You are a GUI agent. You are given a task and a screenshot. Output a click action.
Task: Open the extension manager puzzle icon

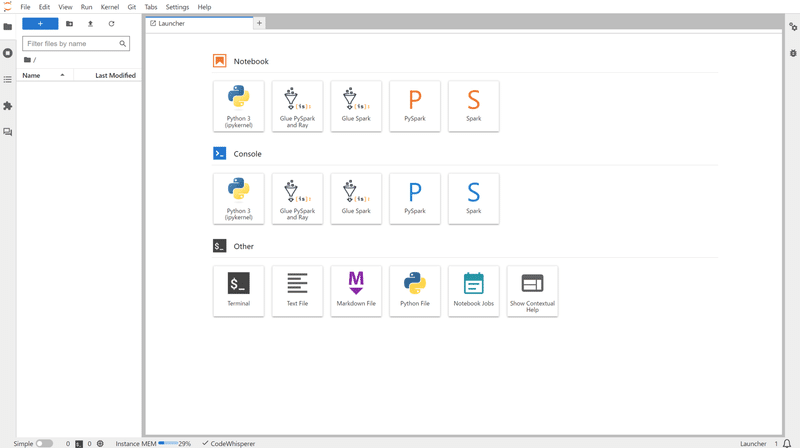click(8, 106)
